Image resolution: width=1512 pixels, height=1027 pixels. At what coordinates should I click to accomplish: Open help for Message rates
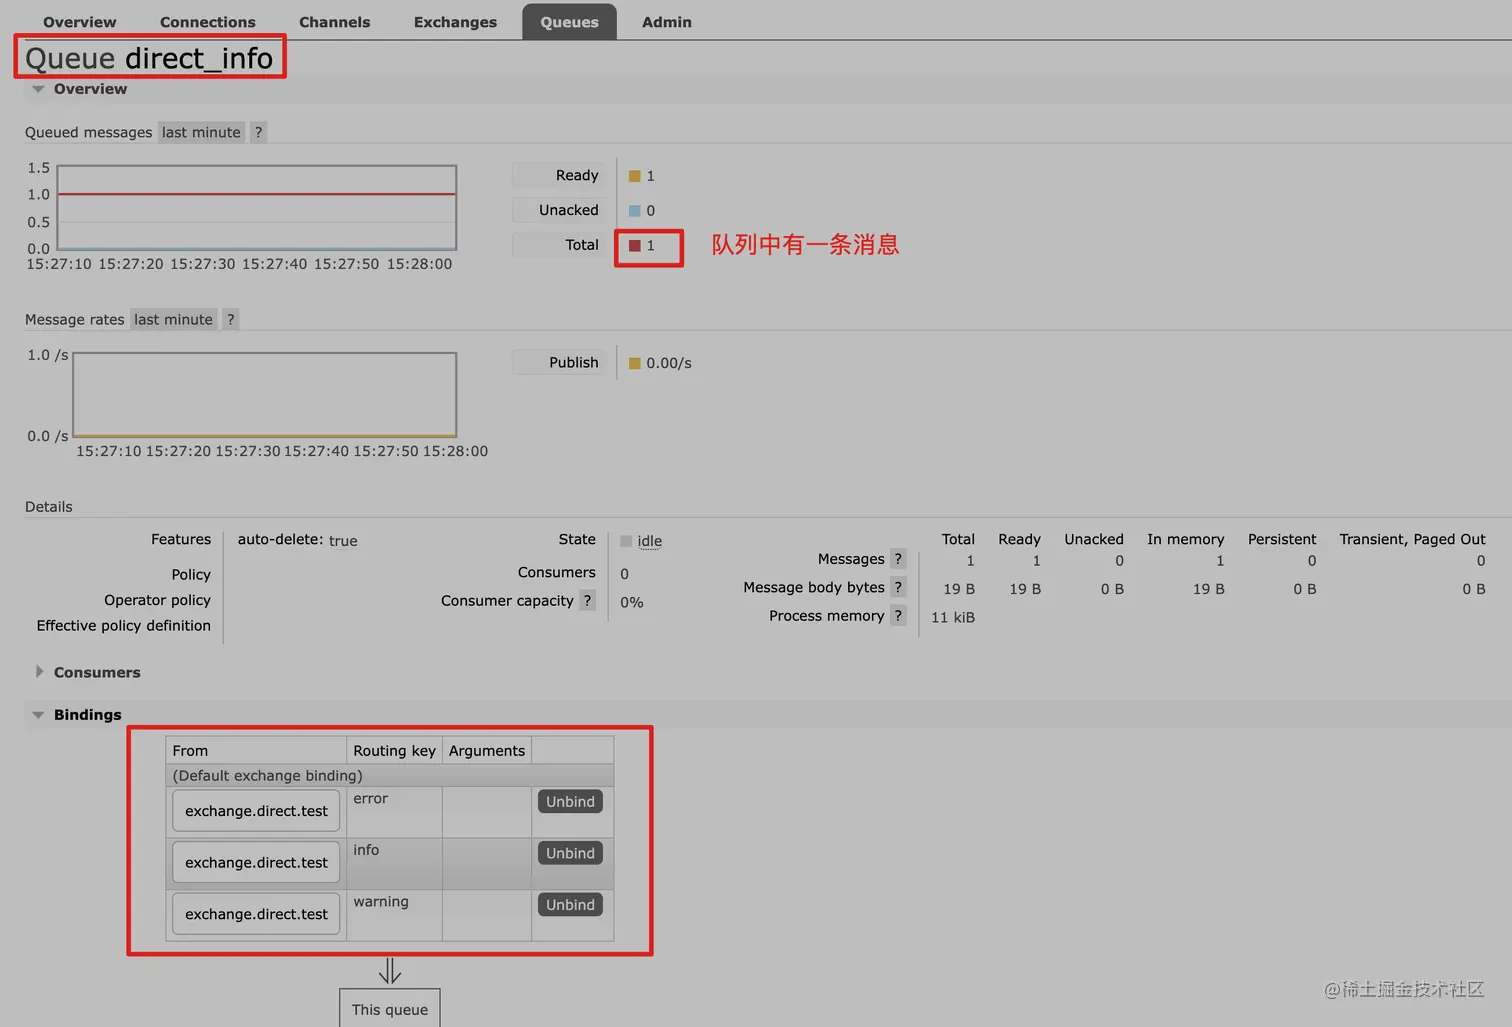[x=230, y=319]
